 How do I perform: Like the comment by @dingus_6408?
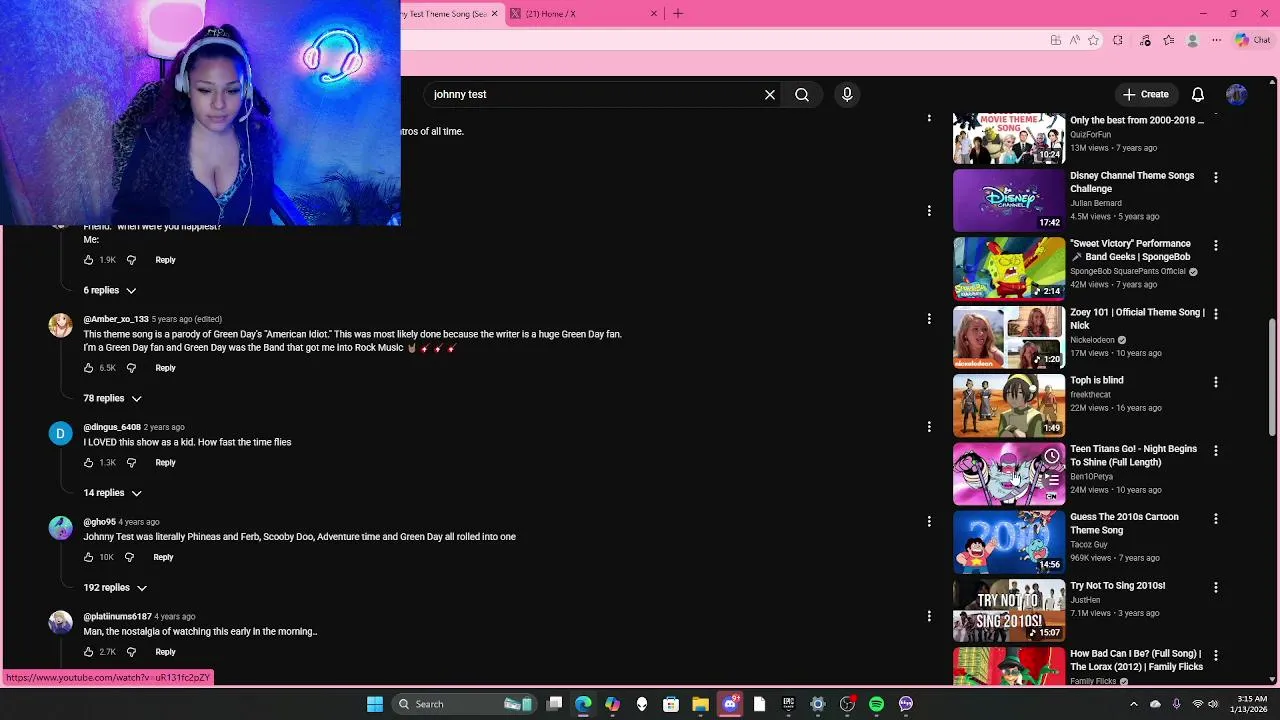(88, 463)
